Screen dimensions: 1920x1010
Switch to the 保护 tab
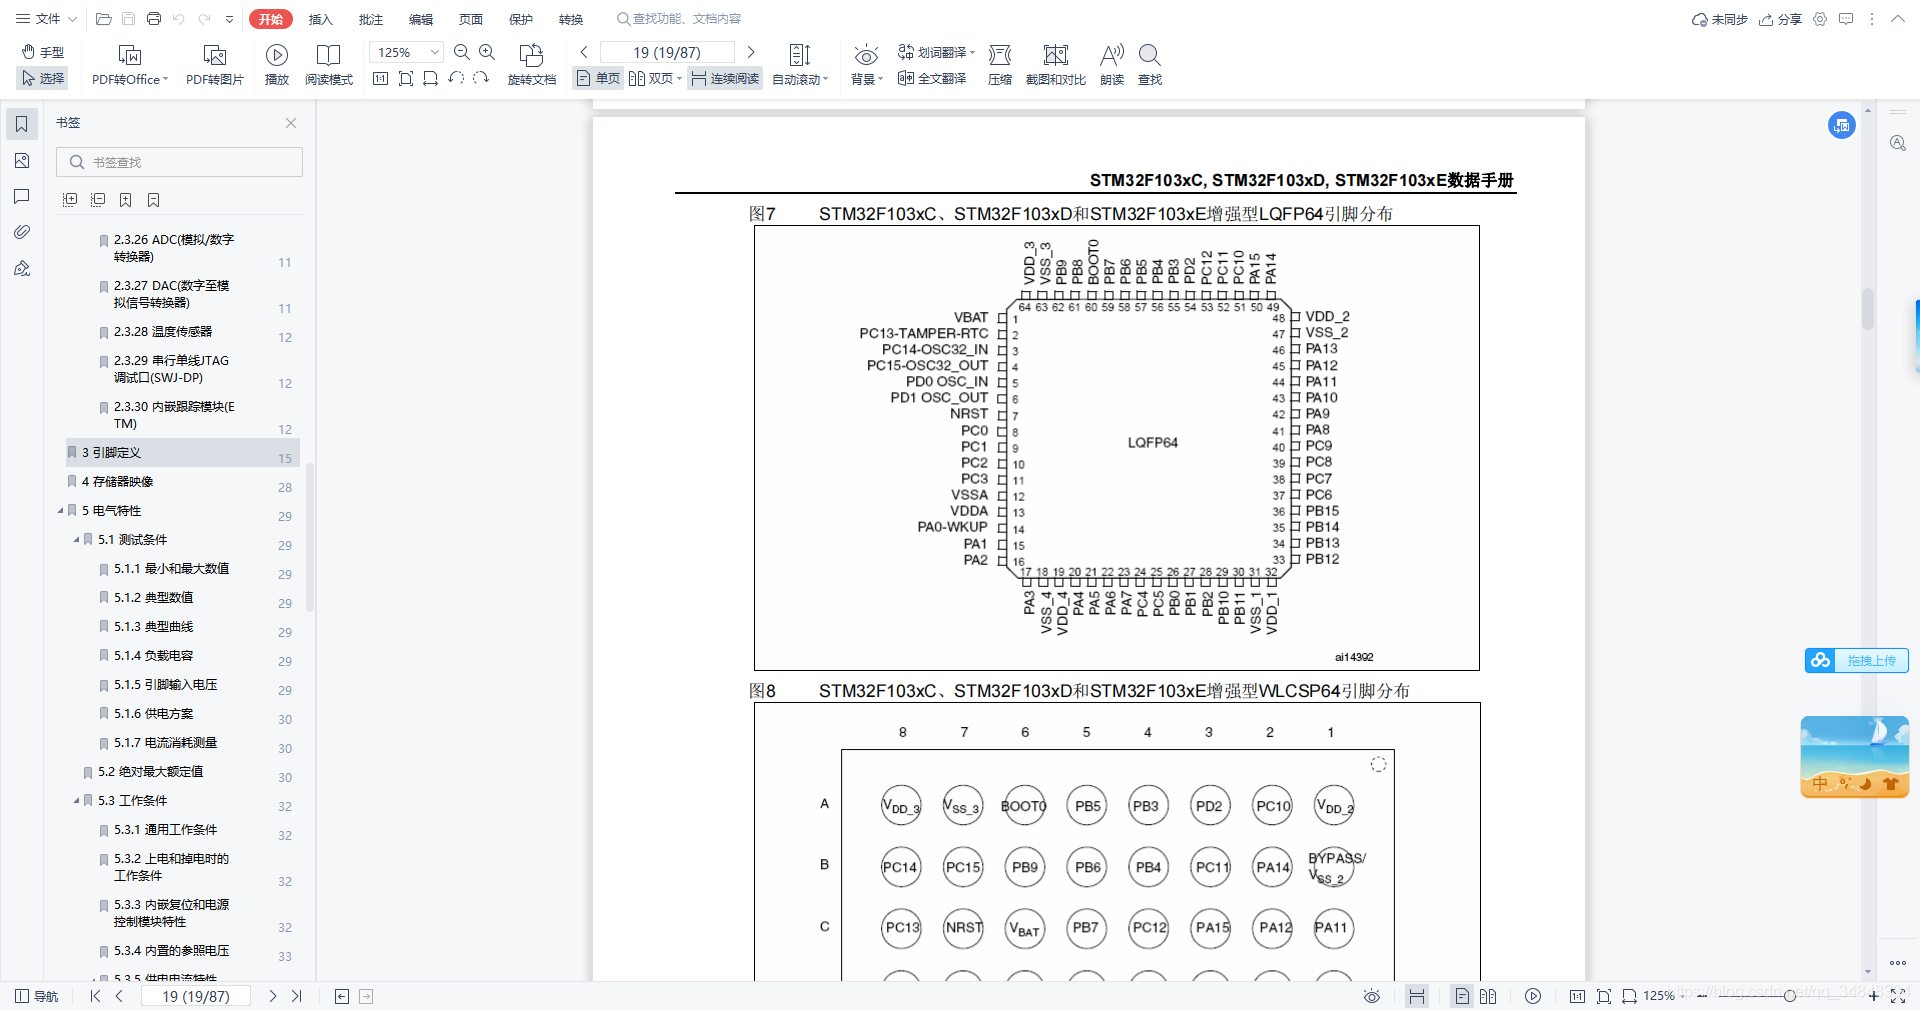coord(521,19)
